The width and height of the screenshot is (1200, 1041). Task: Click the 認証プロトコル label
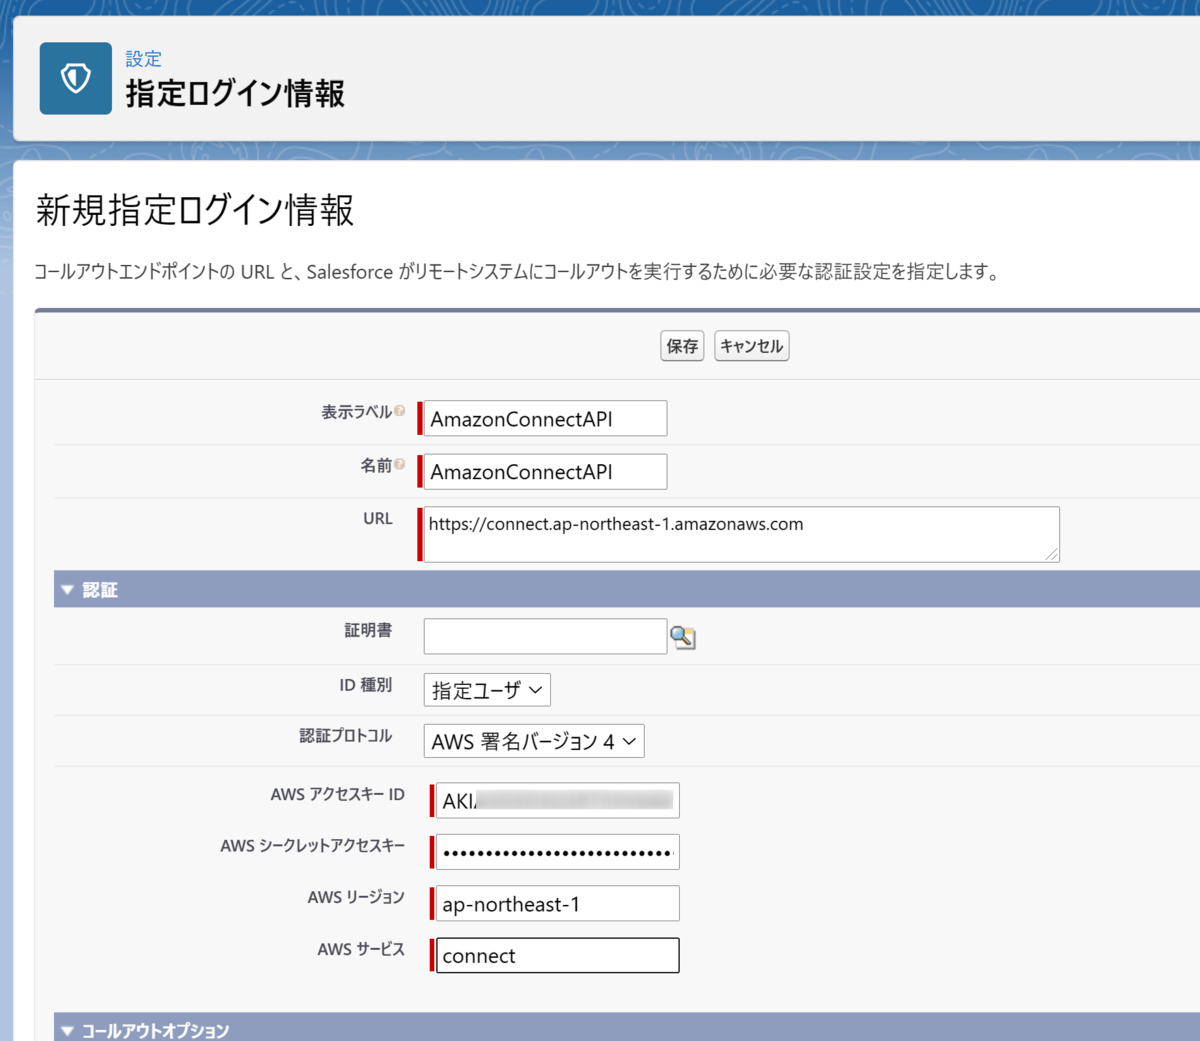[346, 736]
